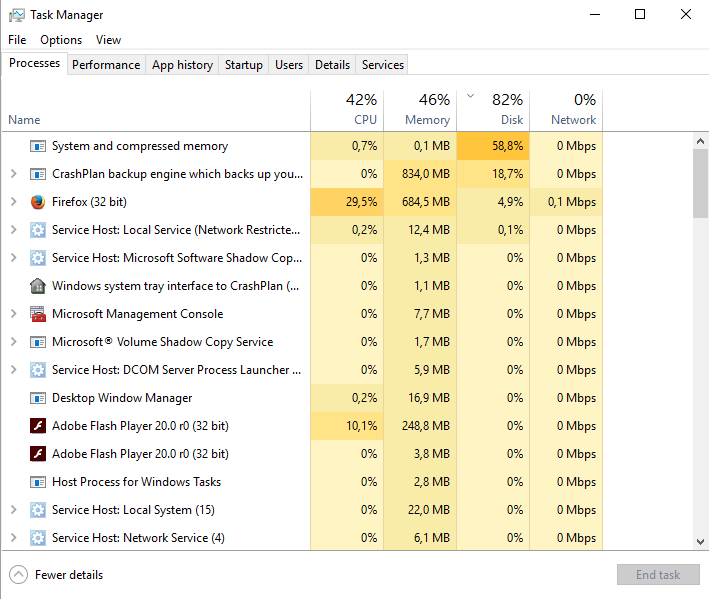Switch to the Details tab
The height and width of the screenshot is (599, 709).
332,65
